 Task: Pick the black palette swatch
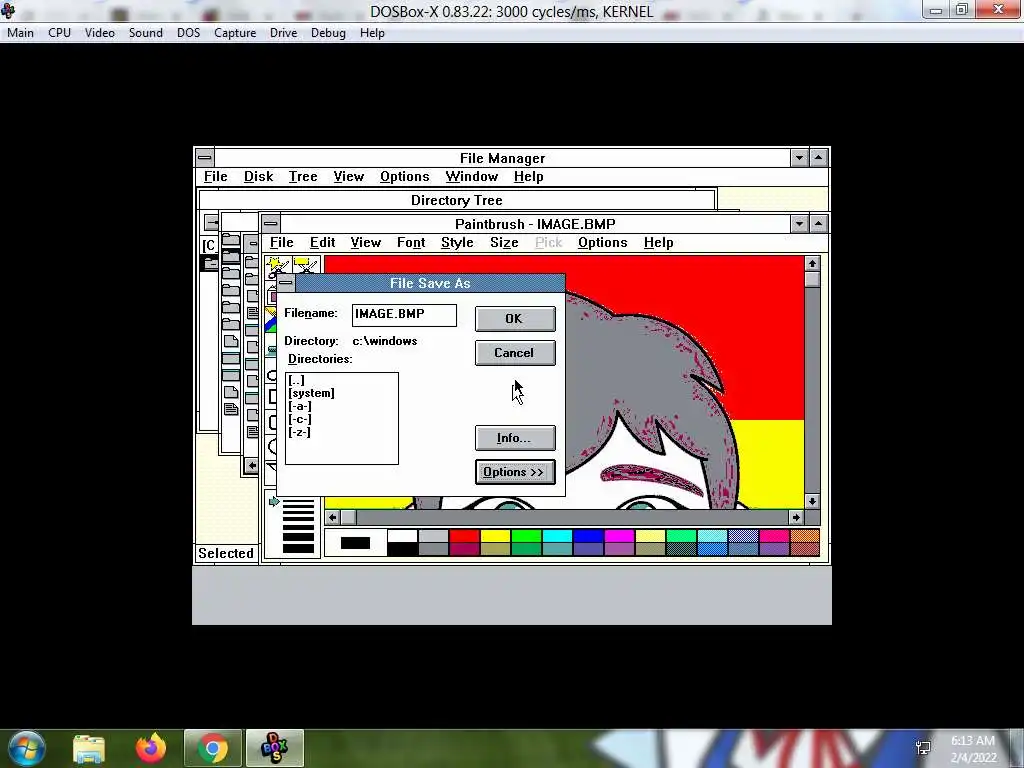tap(402, 549)
